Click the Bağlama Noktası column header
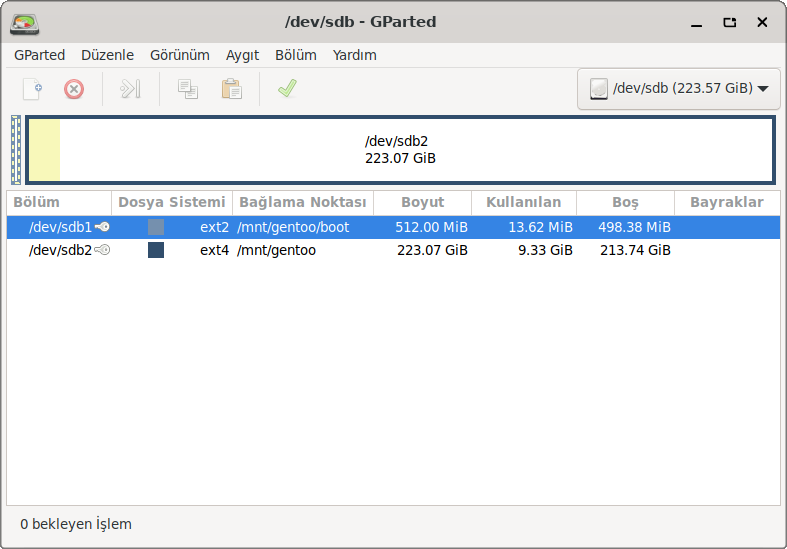 pyautogui.click(x=303, y=202)
